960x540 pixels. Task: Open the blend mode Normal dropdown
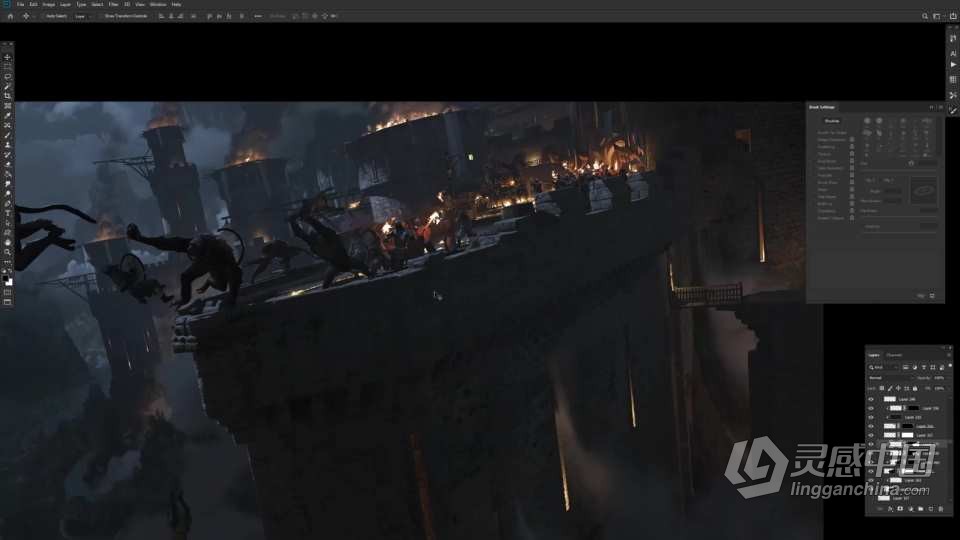tap(891, 378)
